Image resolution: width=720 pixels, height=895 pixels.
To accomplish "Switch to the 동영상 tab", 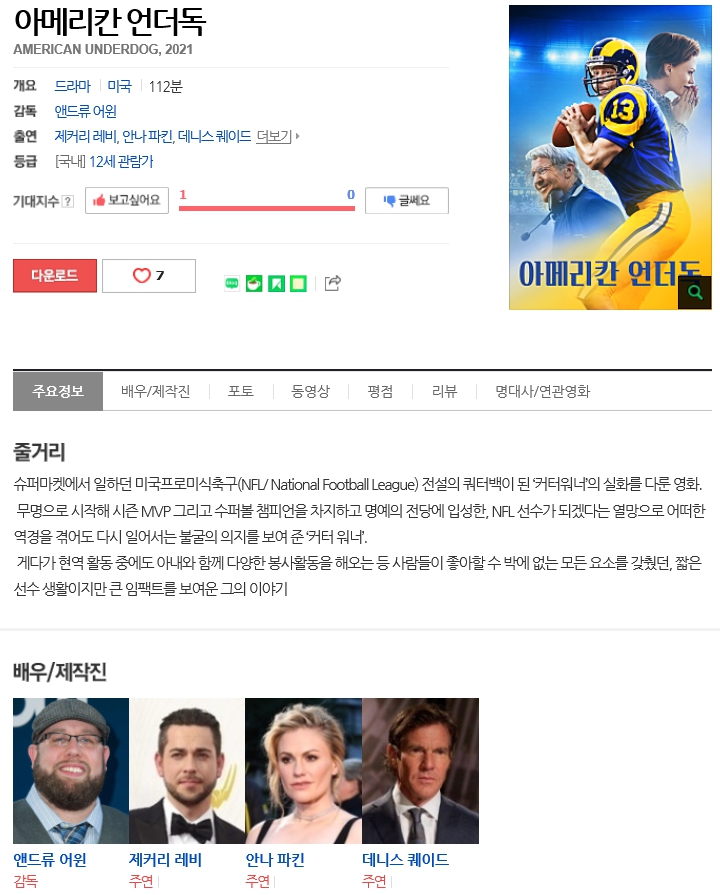I will [x=310, y=391].
